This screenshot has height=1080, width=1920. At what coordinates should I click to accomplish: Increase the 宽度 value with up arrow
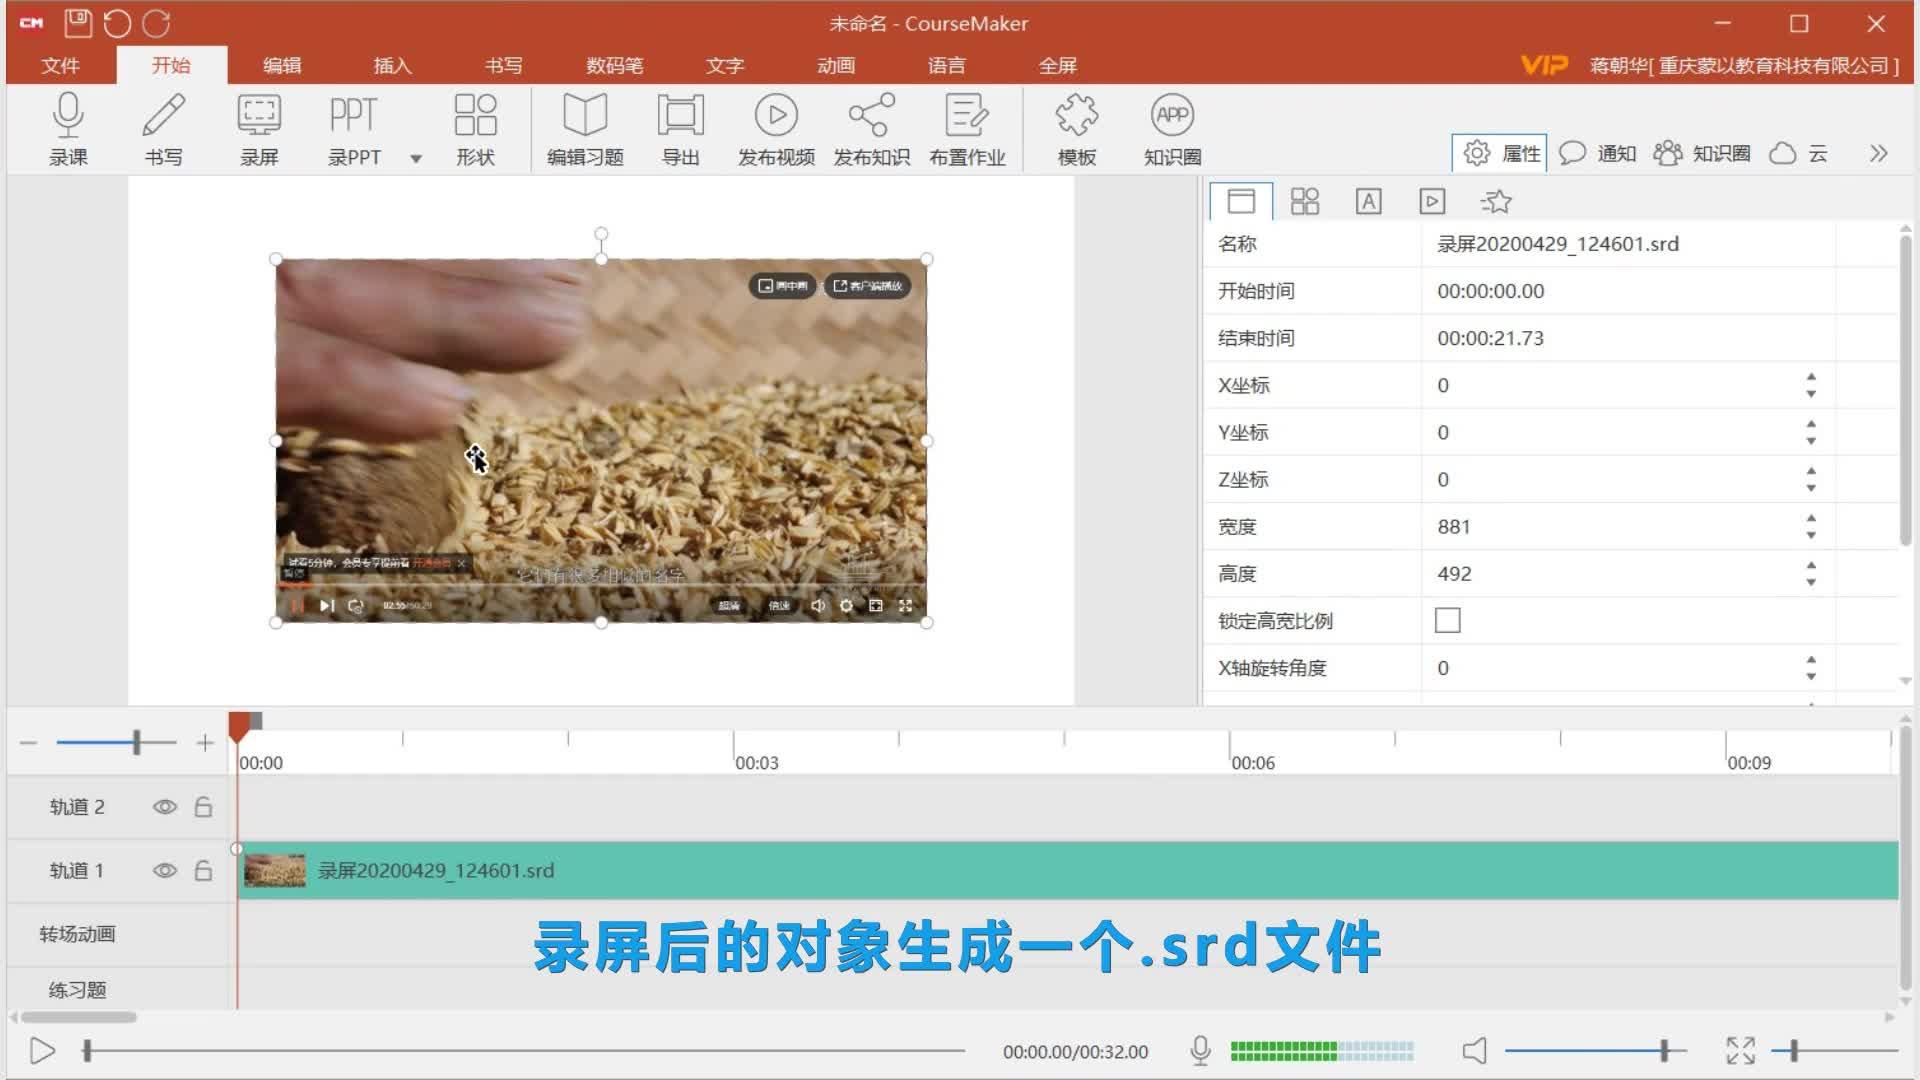[1811, 518]
